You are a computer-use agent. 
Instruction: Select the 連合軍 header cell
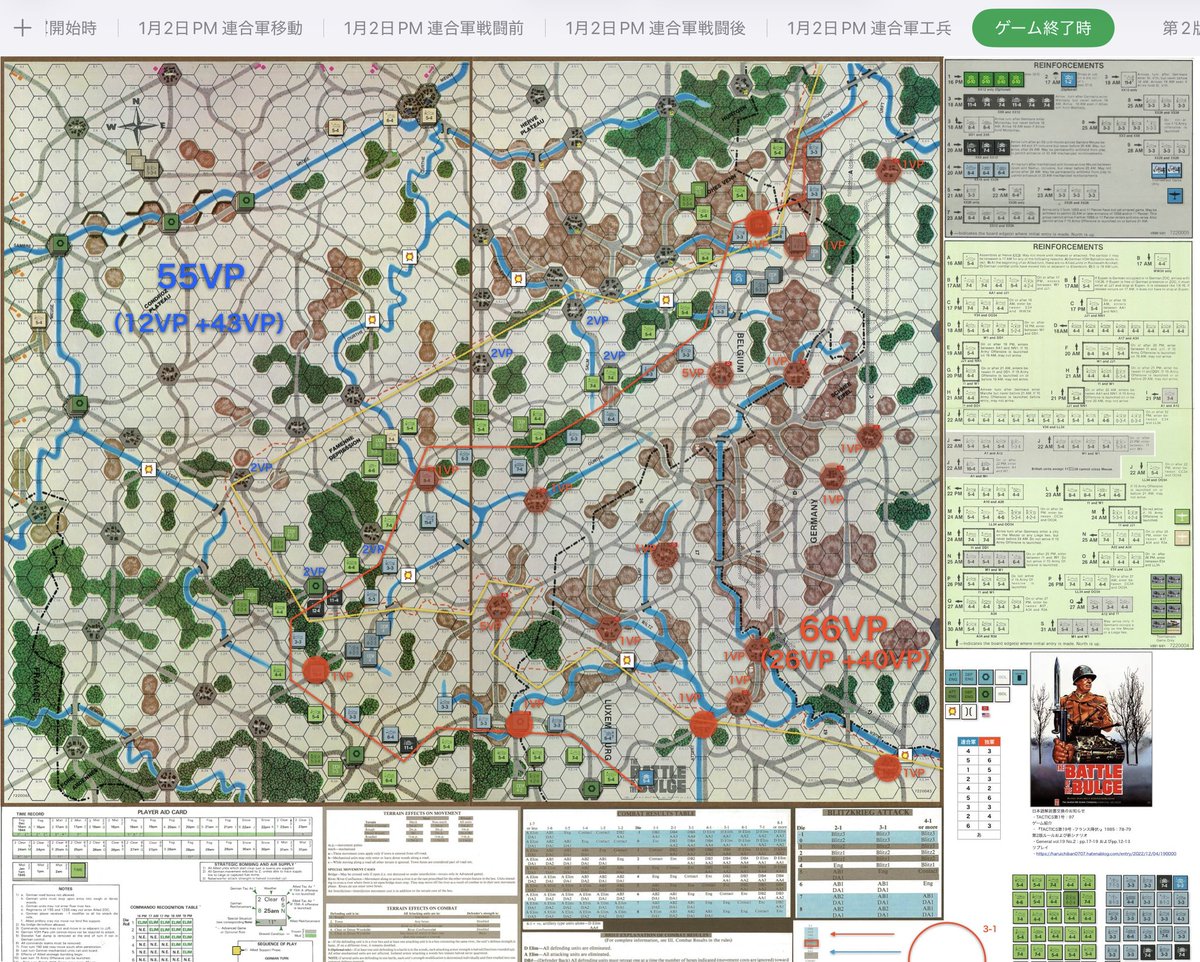(x=968, y=741)
